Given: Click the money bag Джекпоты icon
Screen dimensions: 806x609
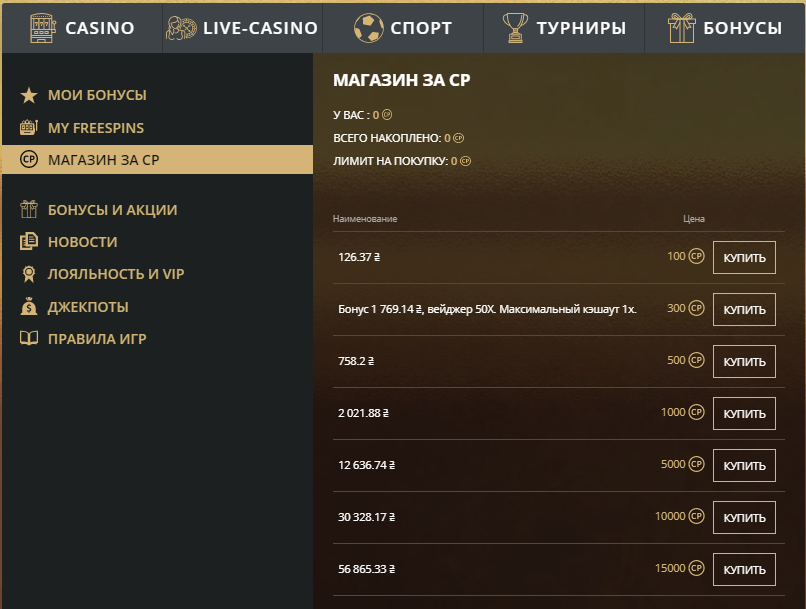Looking at the screenshot, I should pos(29,306).
